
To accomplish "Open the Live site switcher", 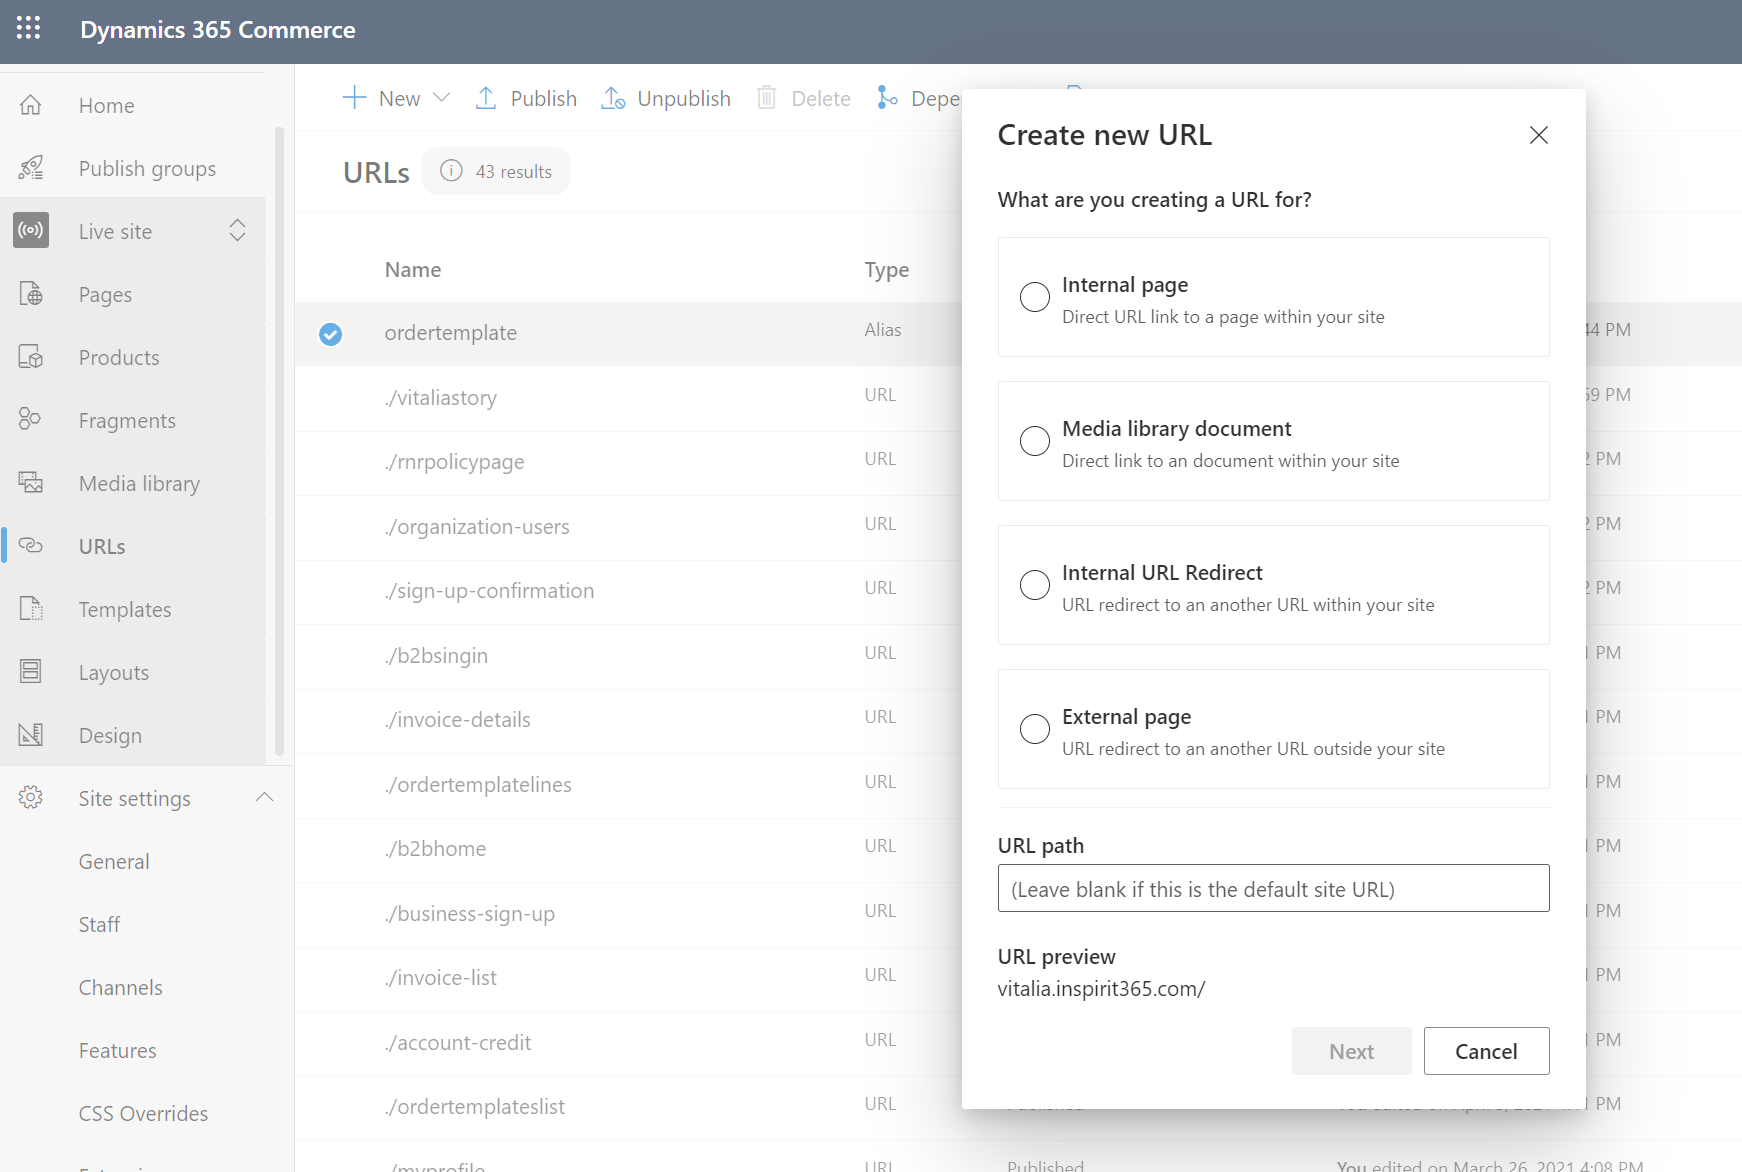I will coord(237,231).
